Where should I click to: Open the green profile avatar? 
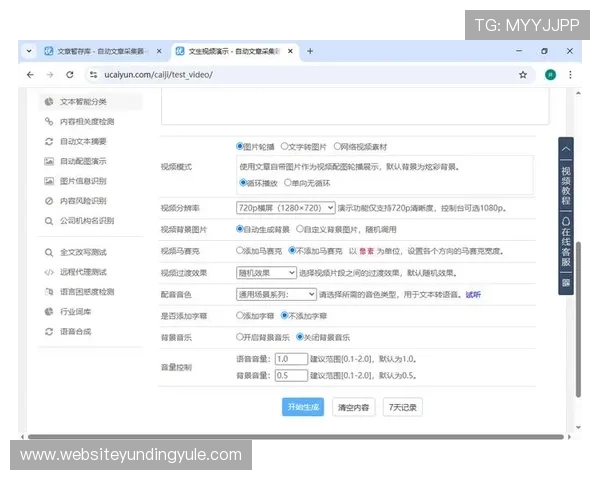click(x=550, y=75)
